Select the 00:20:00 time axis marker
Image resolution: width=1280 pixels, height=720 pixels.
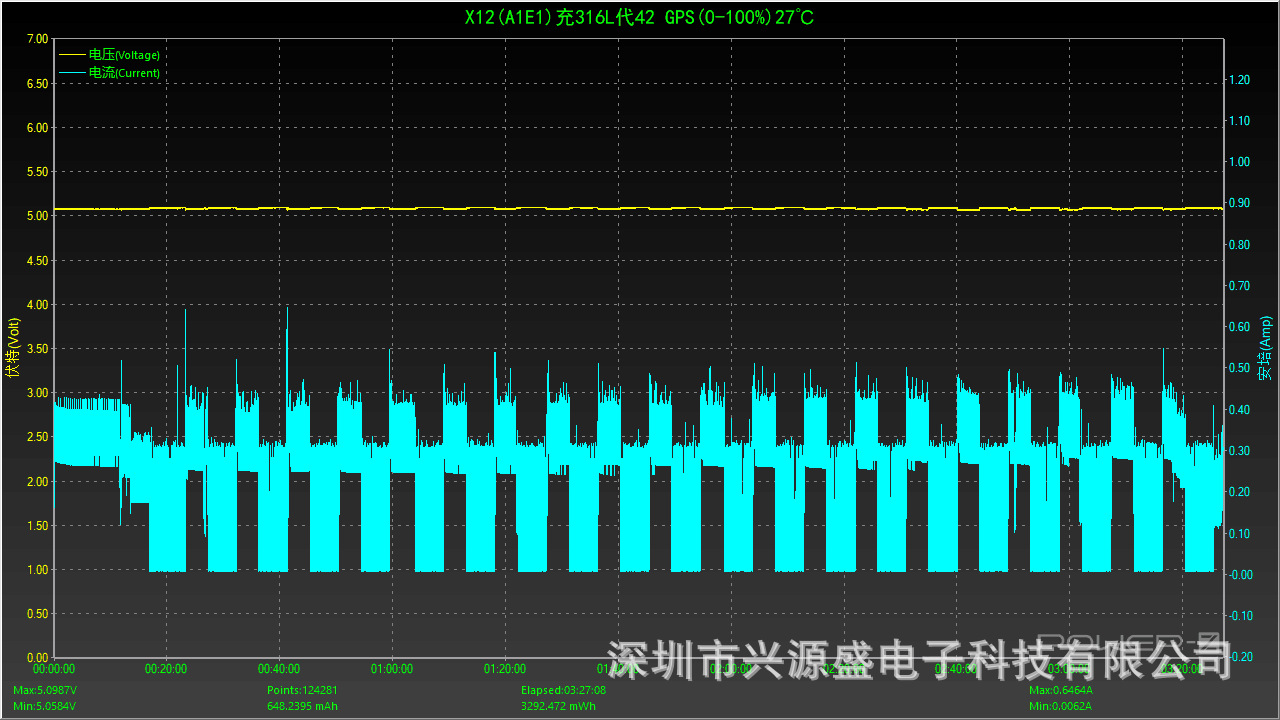click(x=166, y=669)
